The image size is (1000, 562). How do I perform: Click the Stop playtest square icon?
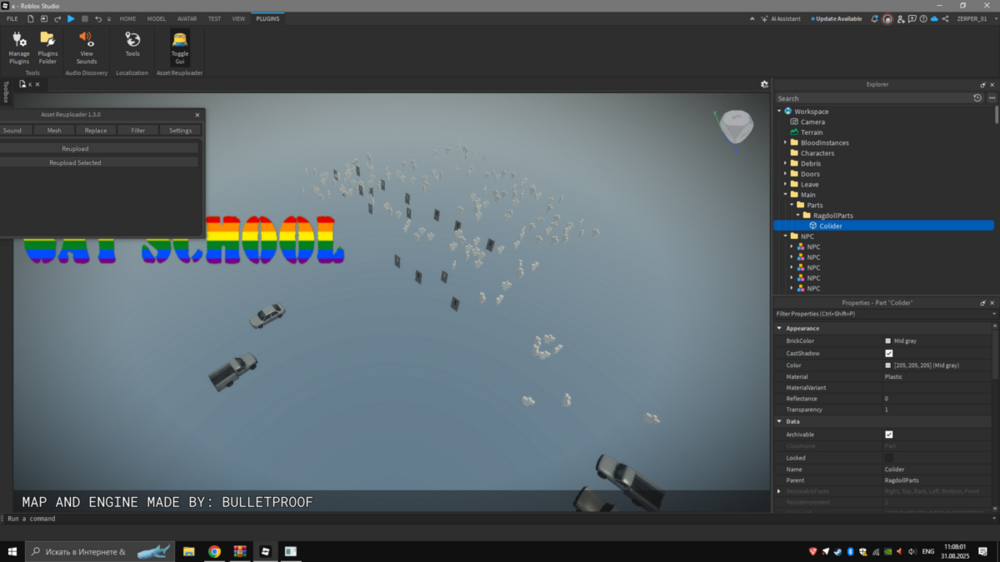(x=85, y=19)
